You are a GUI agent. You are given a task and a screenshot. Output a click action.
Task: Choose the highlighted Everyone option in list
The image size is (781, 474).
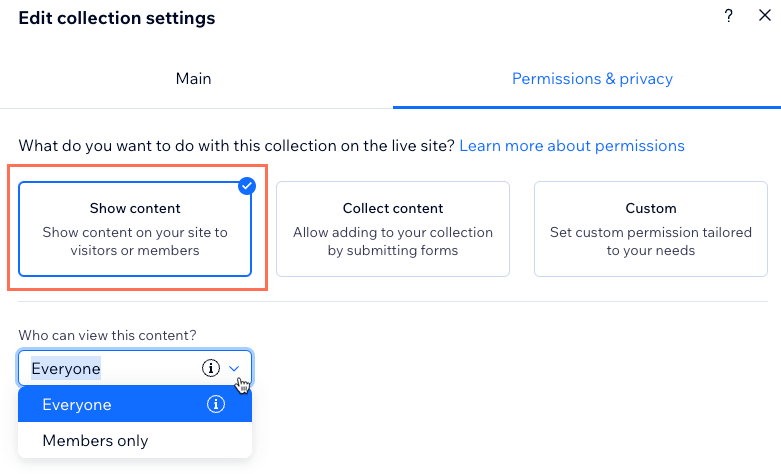pos(135,404)
